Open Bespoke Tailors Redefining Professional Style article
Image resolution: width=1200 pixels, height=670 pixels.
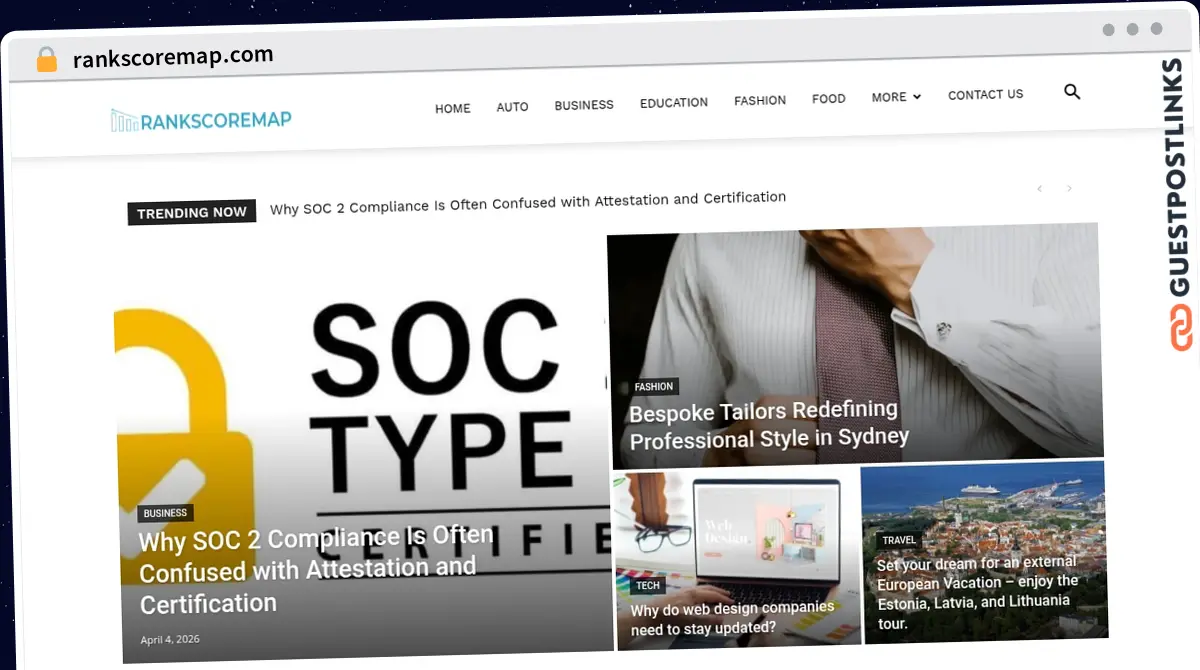(769, 424)
